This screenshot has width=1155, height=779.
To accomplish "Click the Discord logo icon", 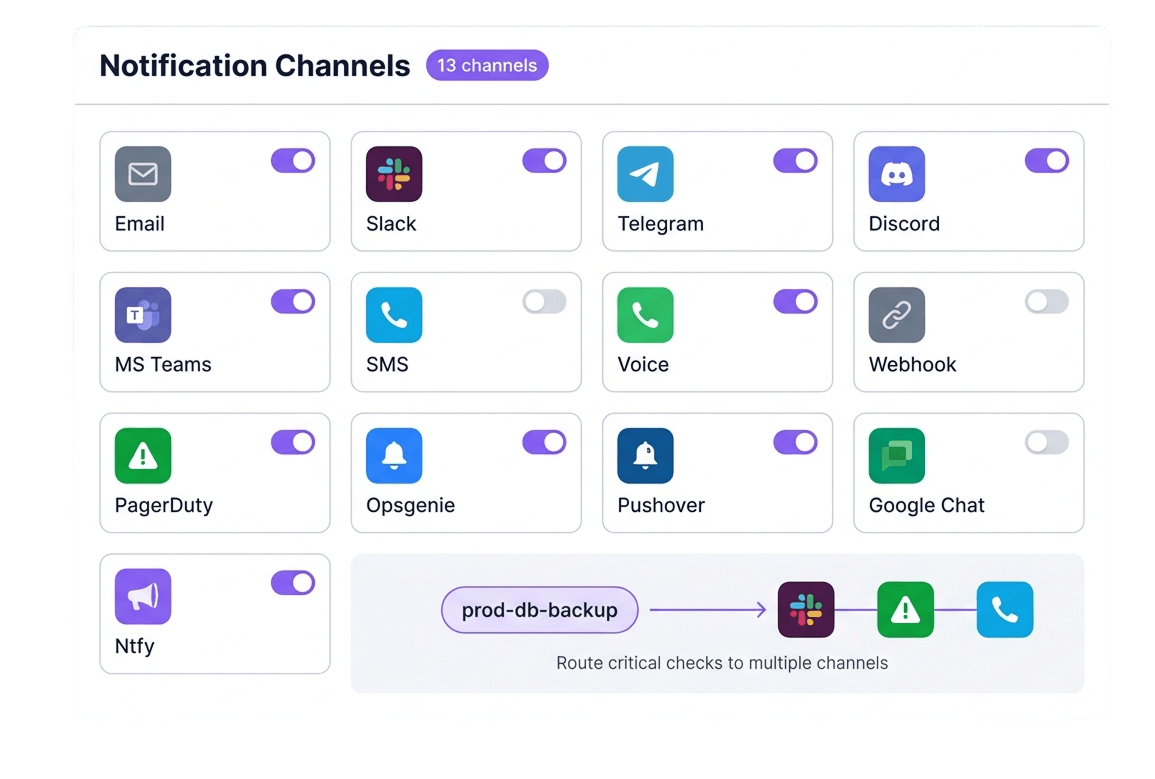I will pos(896,174).
